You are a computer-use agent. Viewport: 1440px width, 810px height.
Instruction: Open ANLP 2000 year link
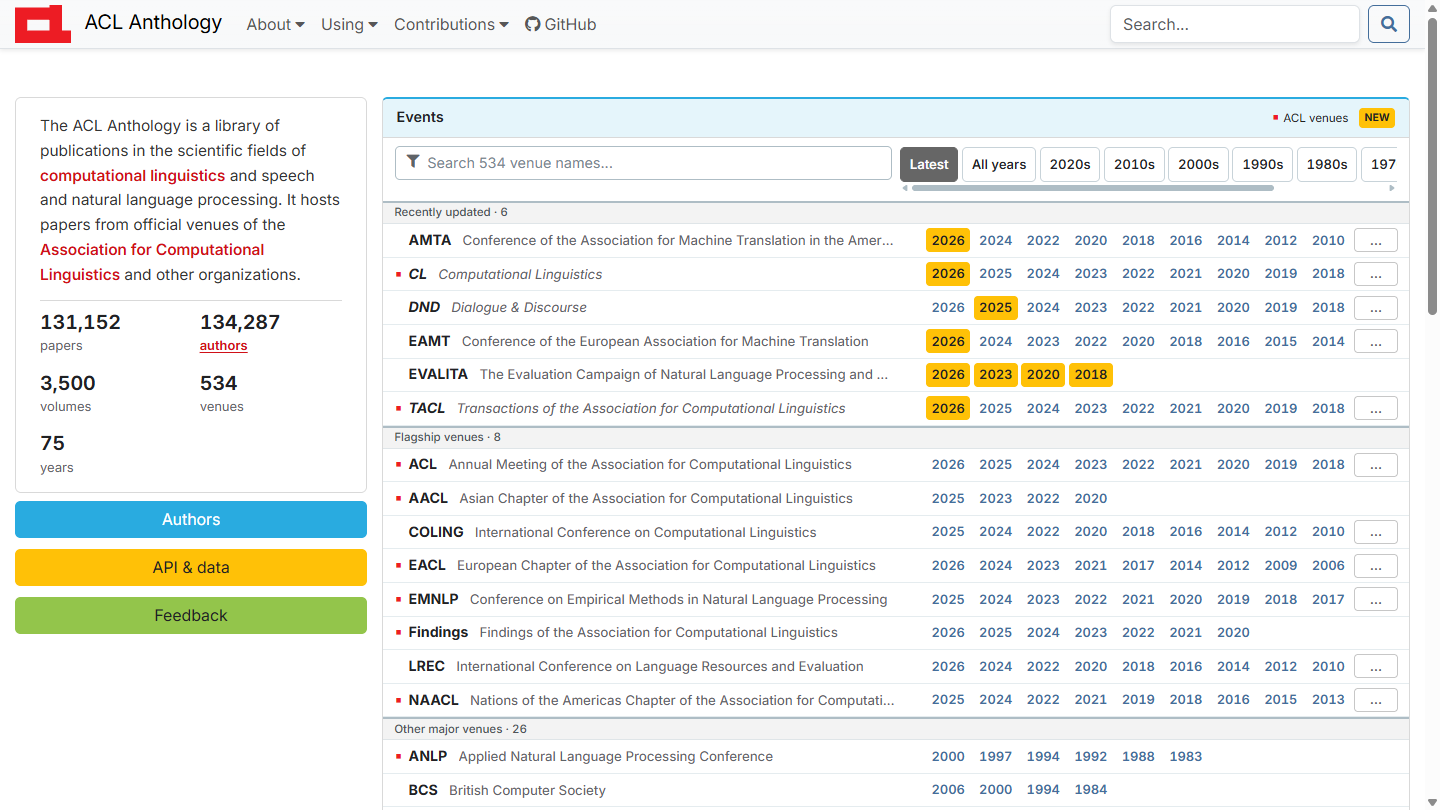pyautogui.click(x=948, y=757)
